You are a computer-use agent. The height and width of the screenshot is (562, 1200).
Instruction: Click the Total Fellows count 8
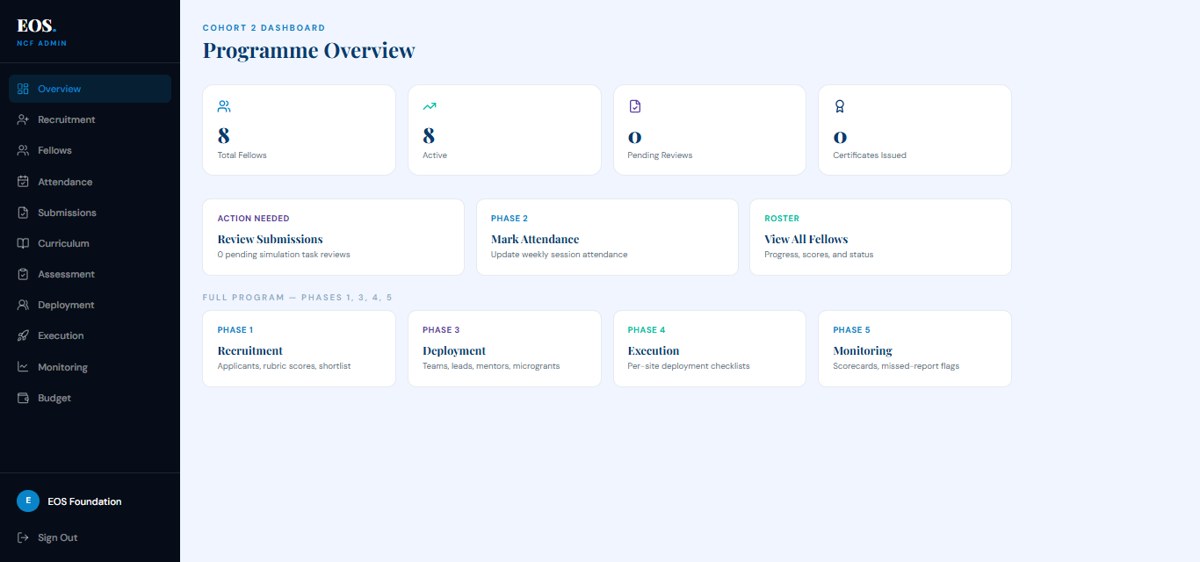[224, 136]
